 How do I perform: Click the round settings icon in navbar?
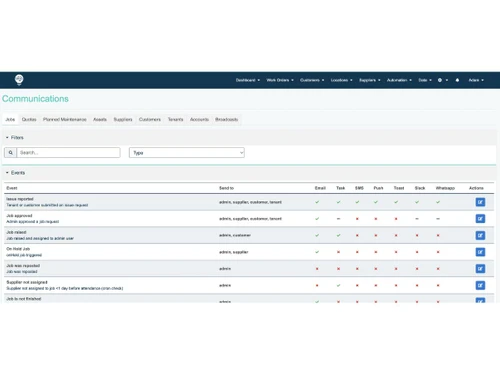click(x=440, y=80)
